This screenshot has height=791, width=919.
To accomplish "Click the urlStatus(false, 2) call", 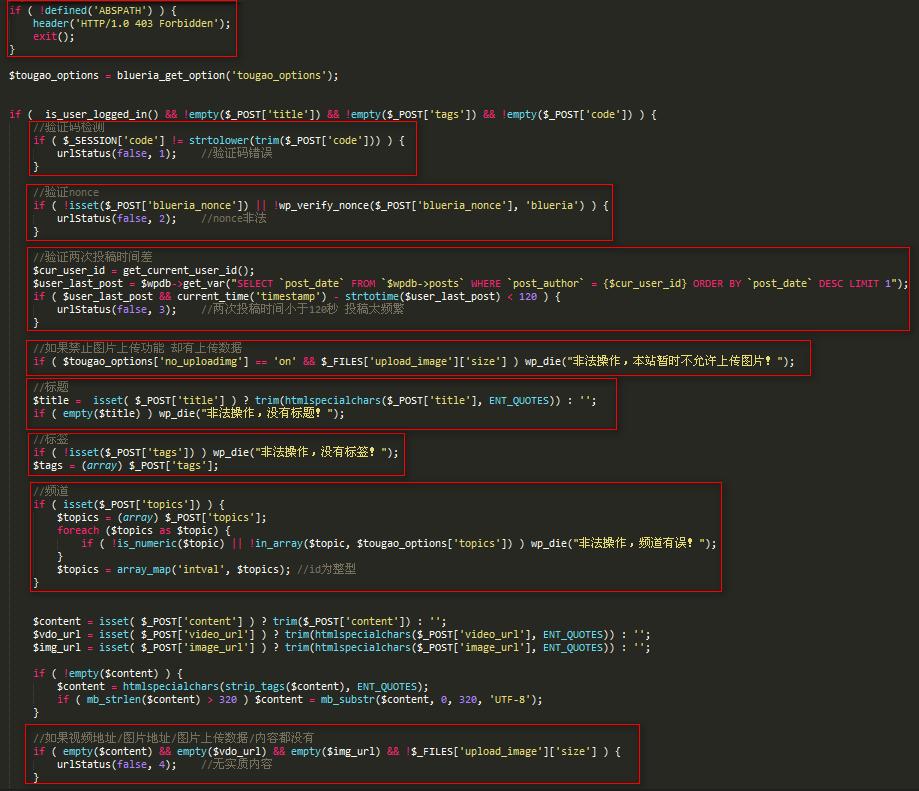I will click(x=116, y=218).
